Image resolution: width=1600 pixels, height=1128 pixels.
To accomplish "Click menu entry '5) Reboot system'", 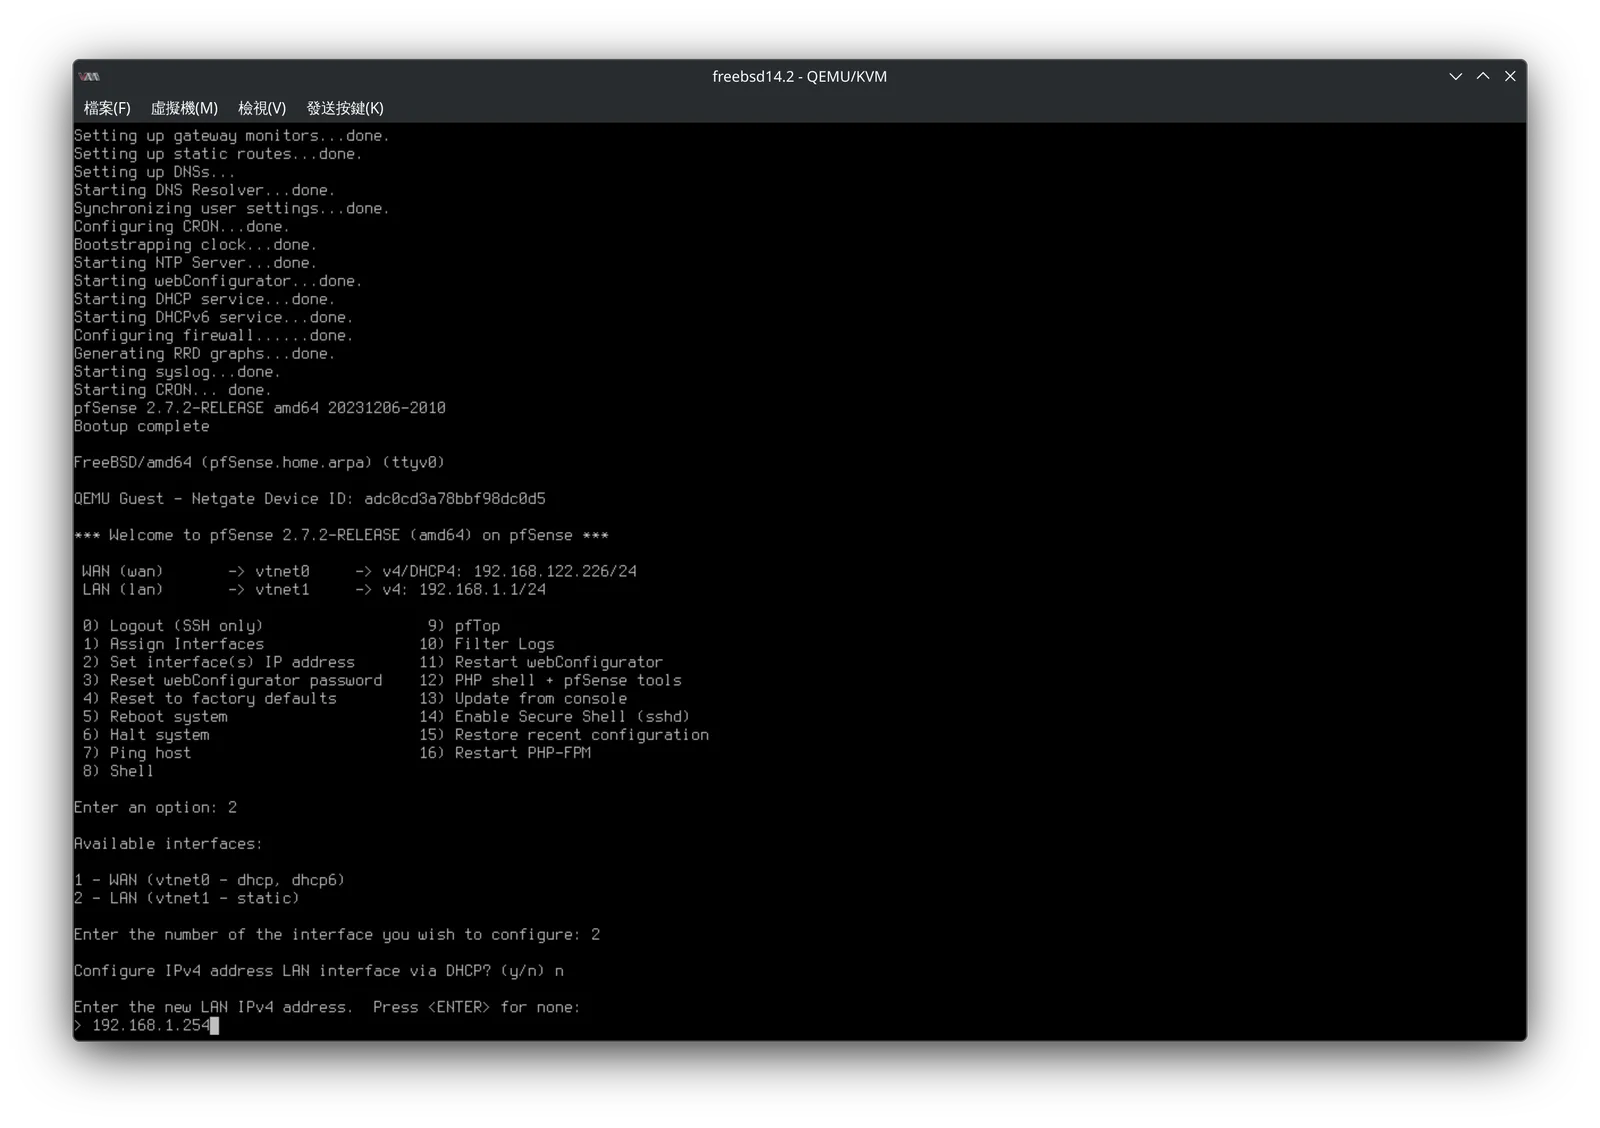I will pyautogui.click(x=155, y=716).
